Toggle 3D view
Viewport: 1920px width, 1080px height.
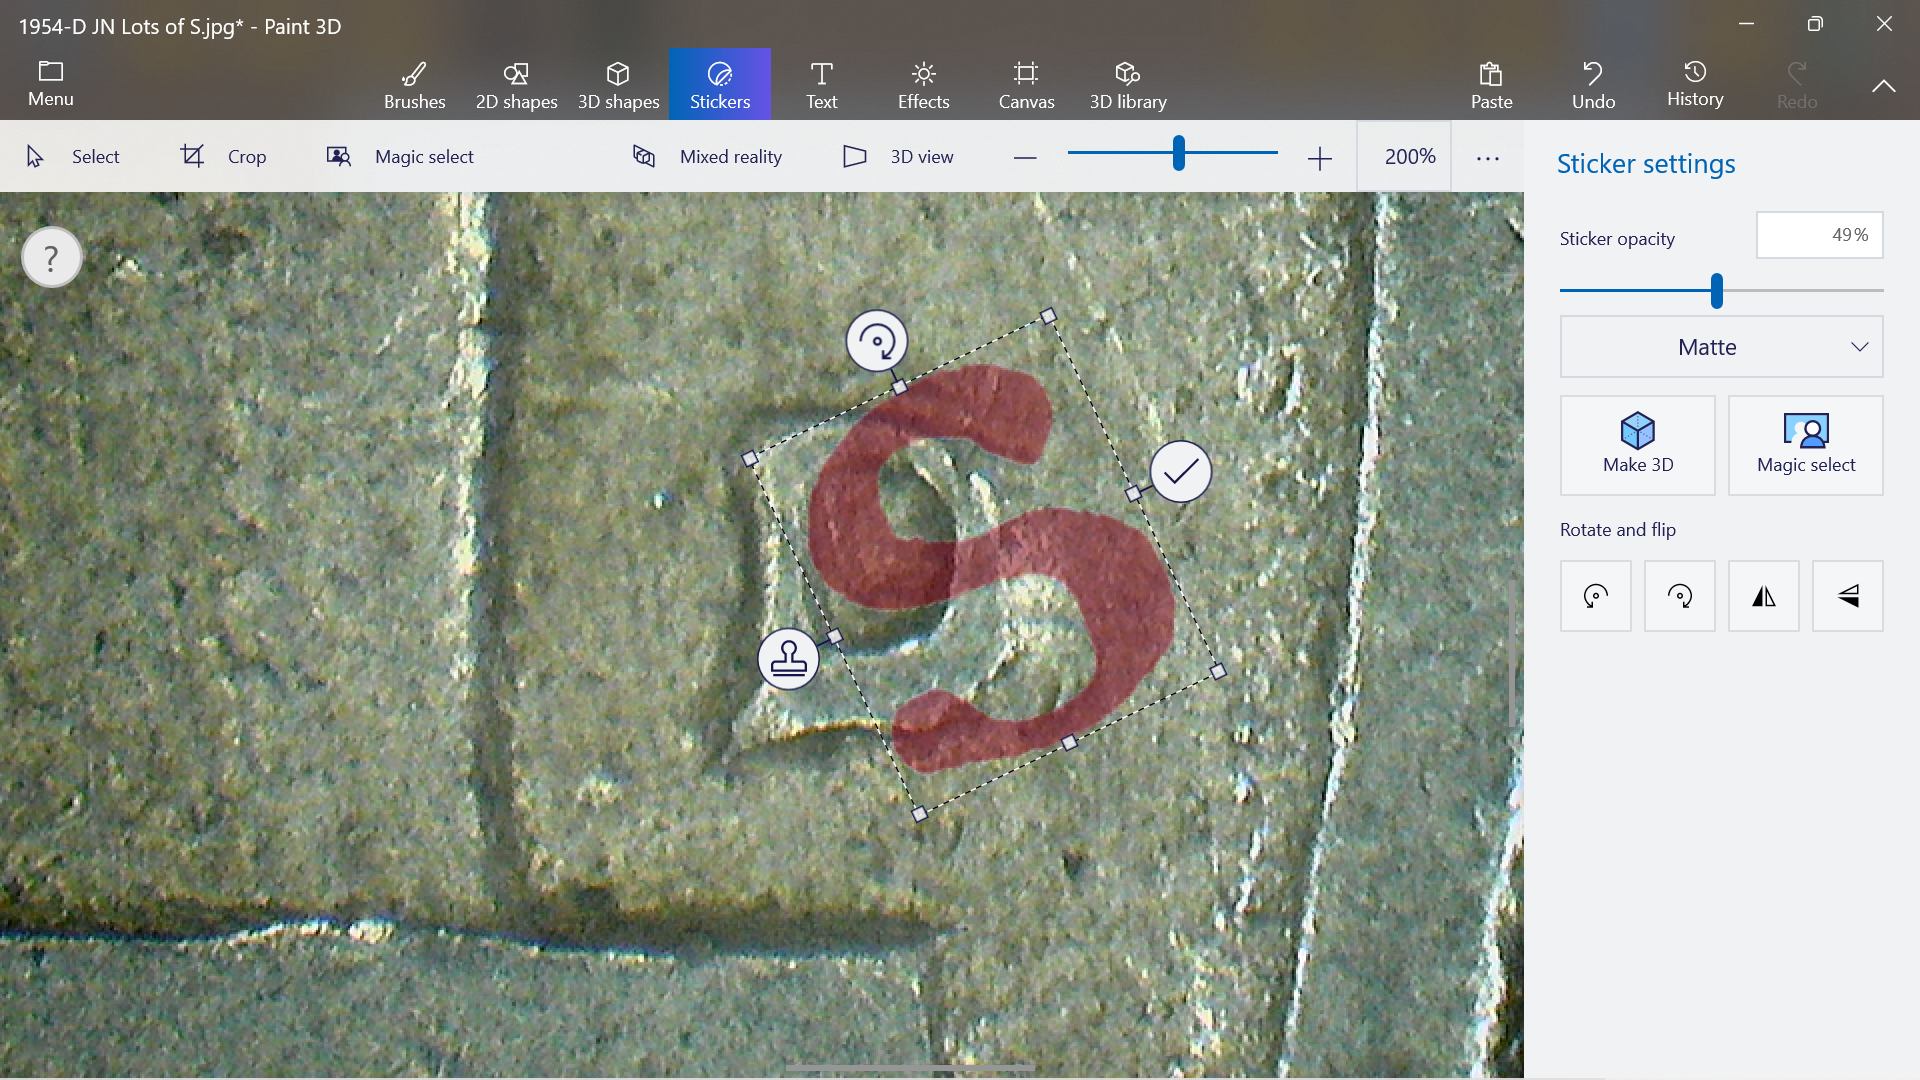click(x=898, y=156)
